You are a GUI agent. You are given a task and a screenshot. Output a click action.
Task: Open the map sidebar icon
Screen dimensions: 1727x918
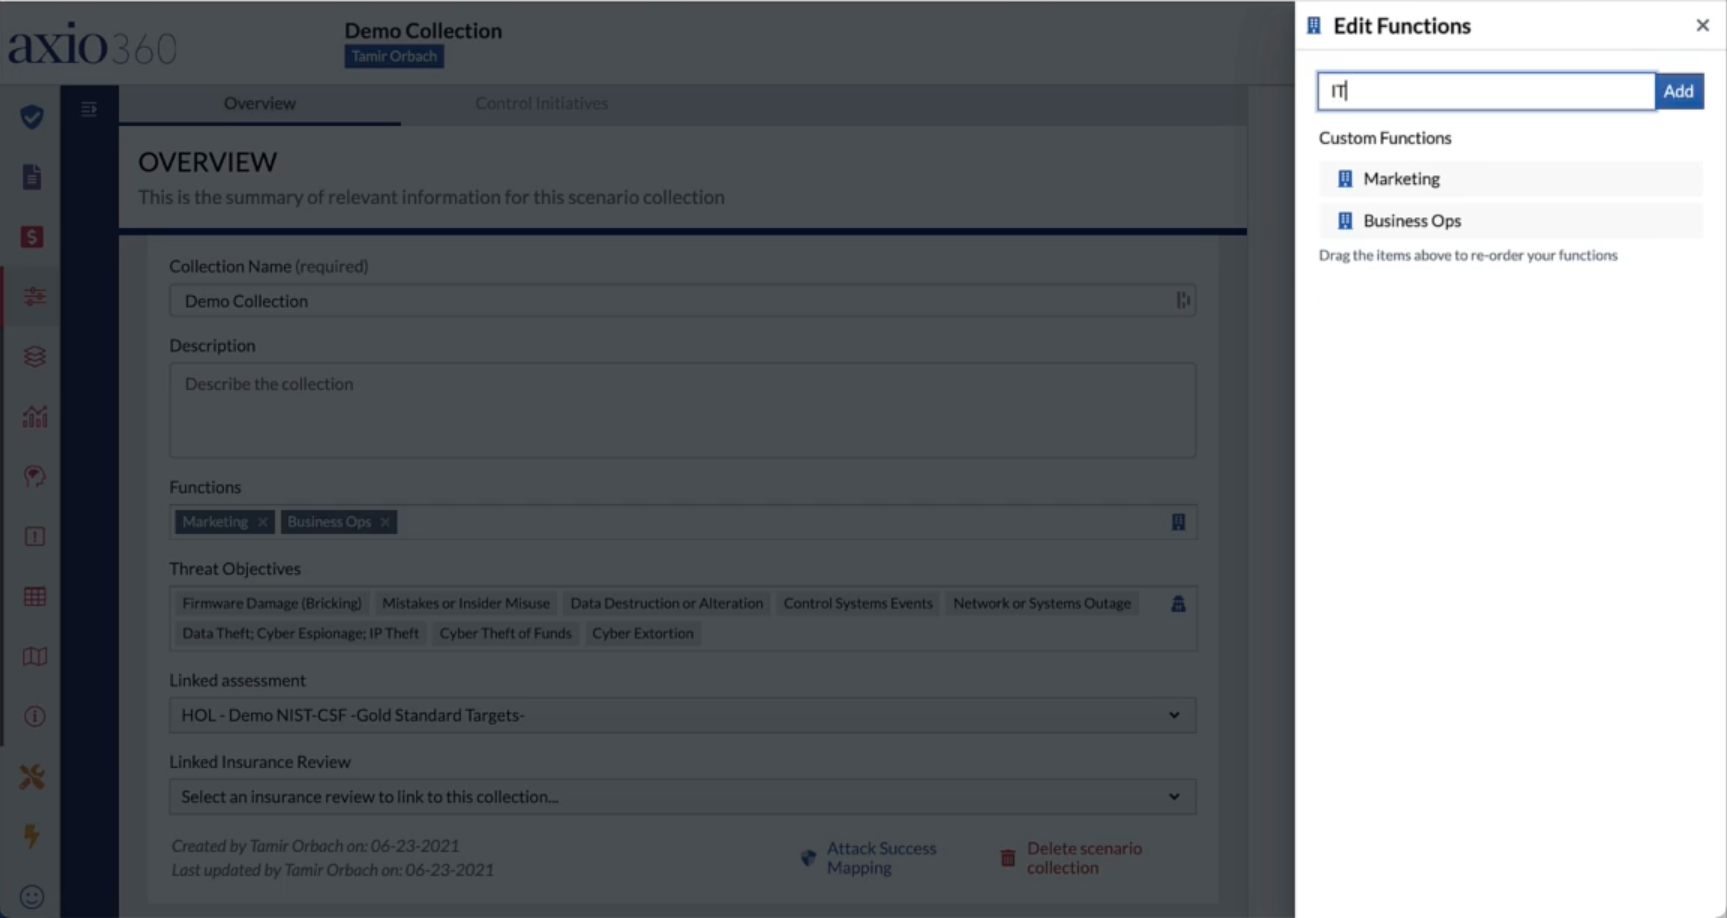(x=34, y=657)
